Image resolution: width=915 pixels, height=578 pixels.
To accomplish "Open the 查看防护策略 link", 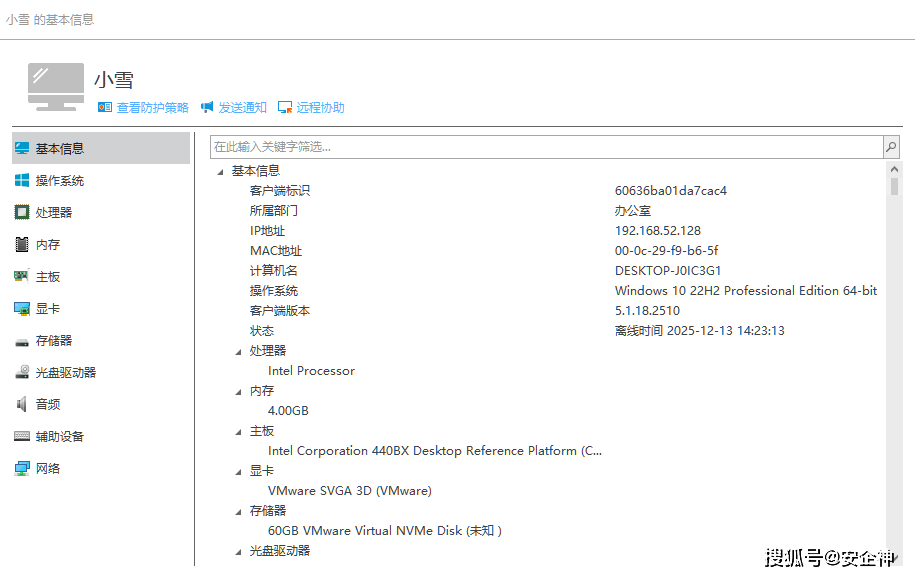I will (152, 108).
